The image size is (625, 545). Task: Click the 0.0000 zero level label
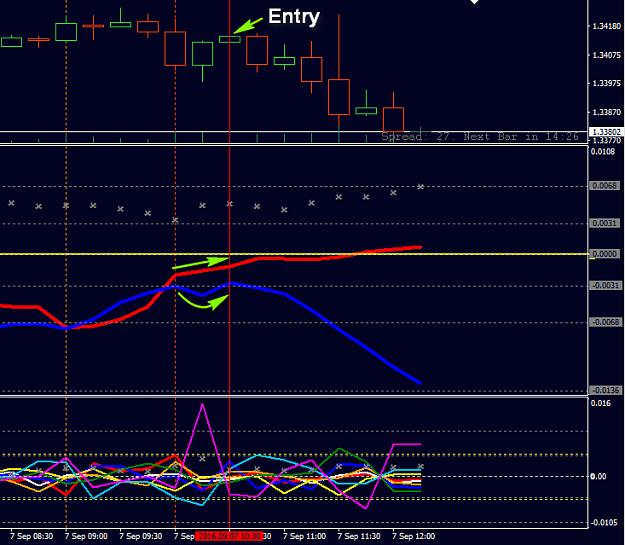[605, 254]
